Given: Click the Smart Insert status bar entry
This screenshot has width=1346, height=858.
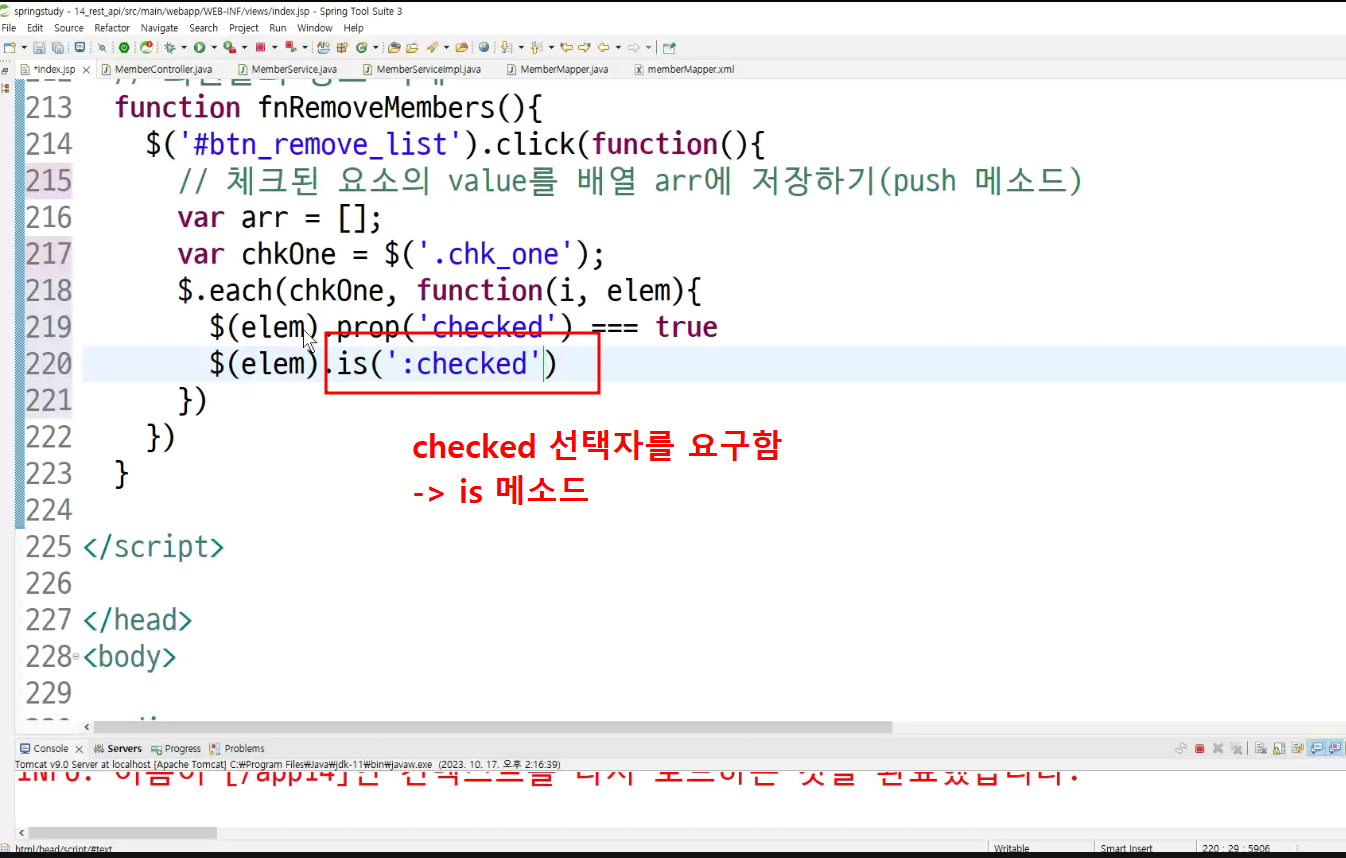Looking at the screenshot, I should (x=1126, y=849).
